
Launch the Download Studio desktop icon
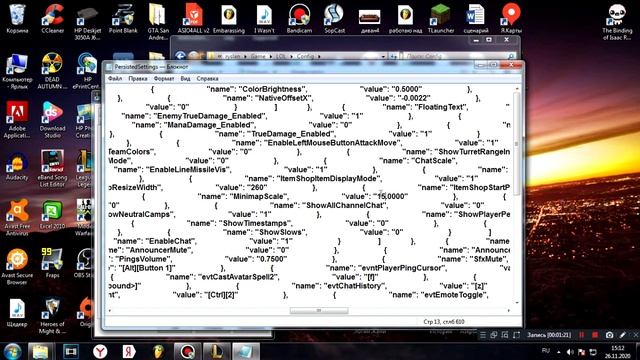point(52,120)
